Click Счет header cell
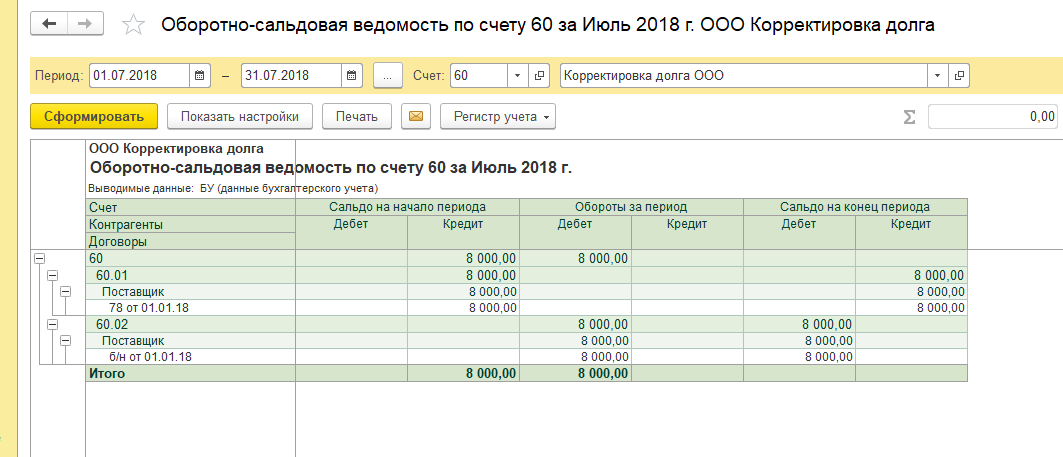 190,207
